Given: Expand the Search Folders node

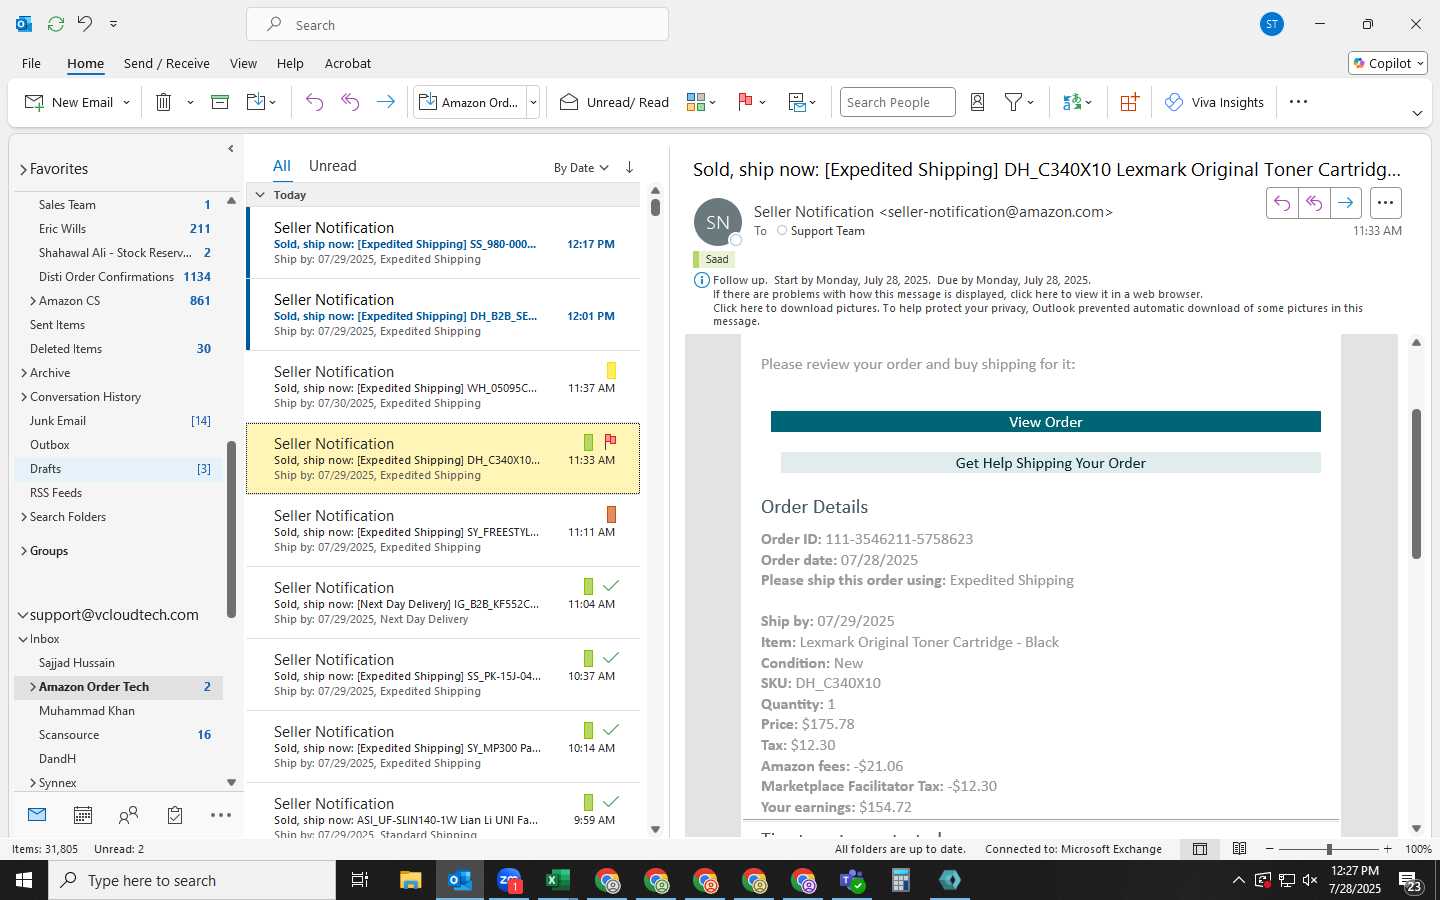Looking at the screenshot, I should coord(24,517).
